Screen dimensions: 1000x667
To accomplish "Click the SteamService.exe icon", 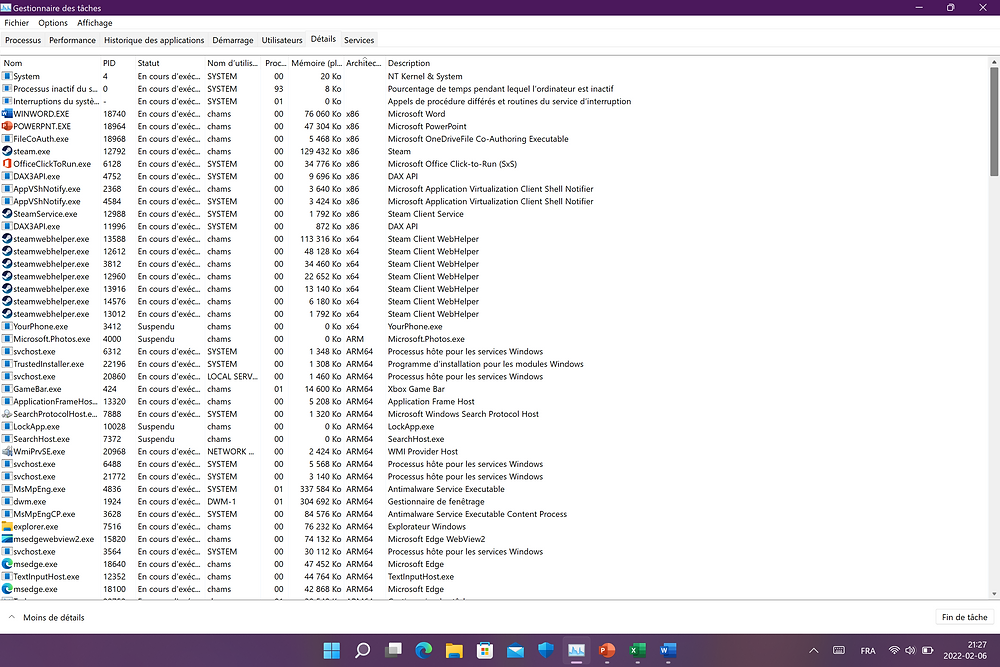I will (x=7, y=214).
